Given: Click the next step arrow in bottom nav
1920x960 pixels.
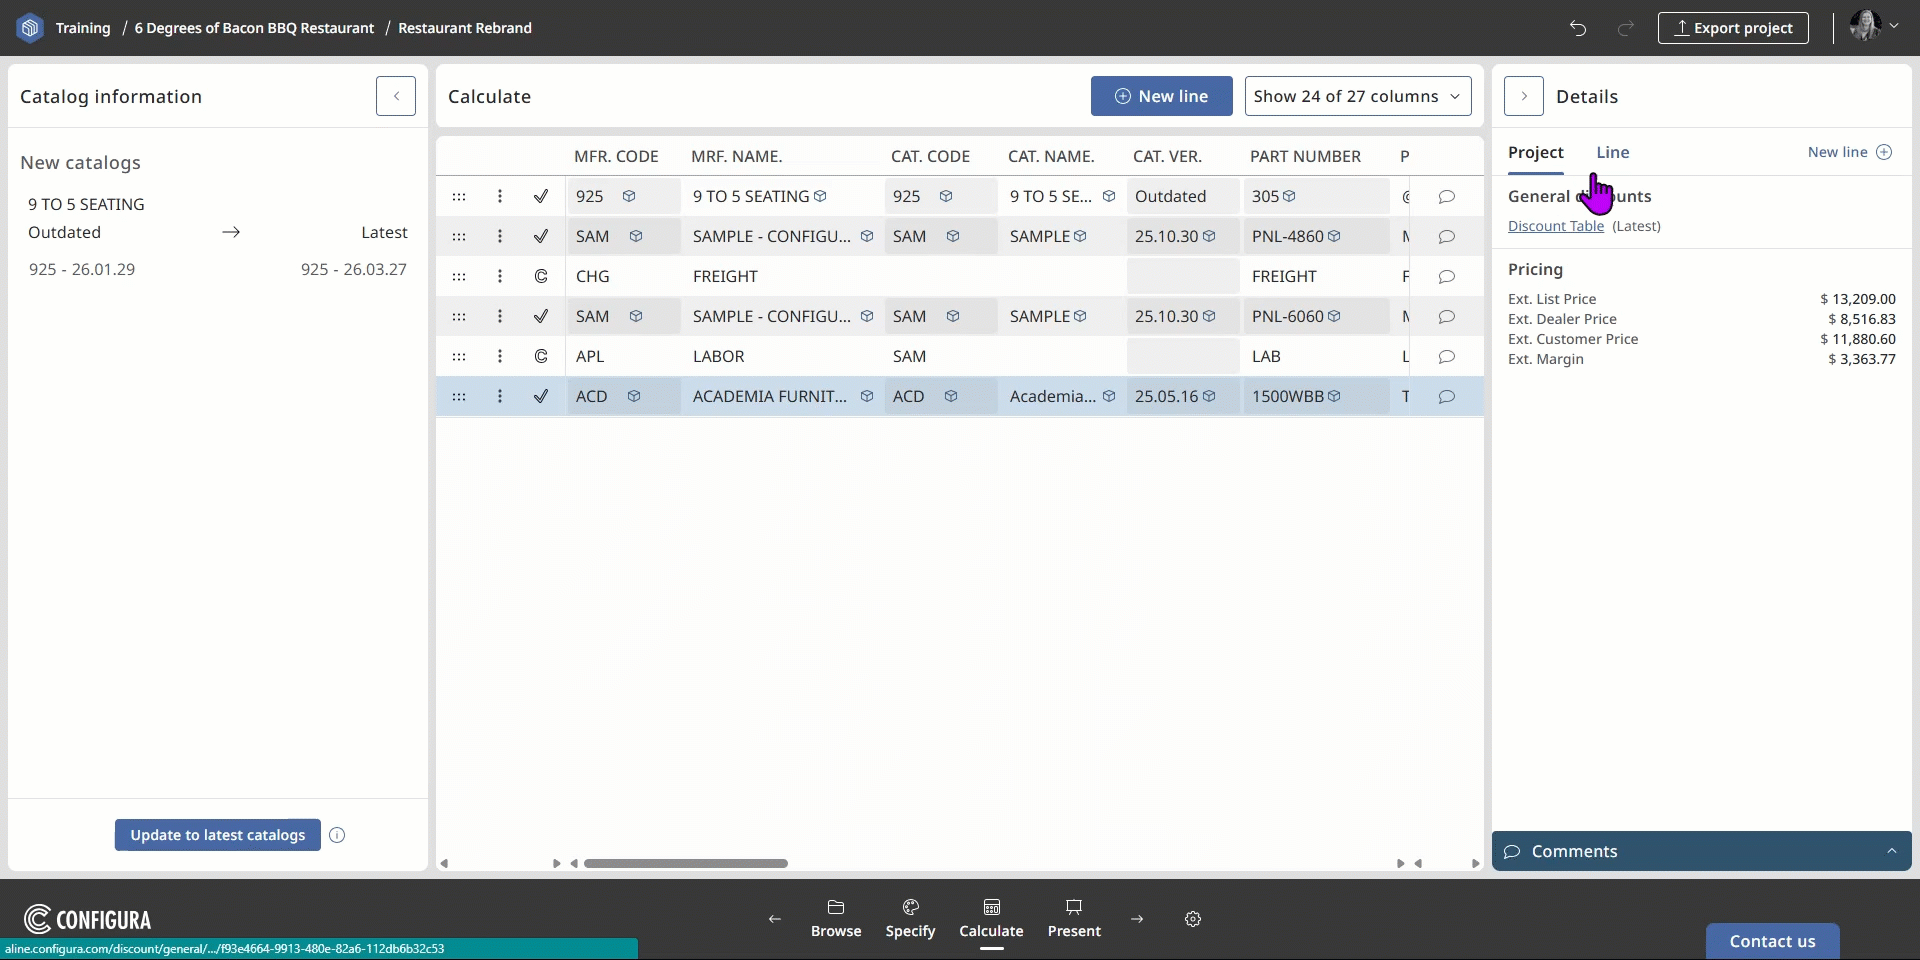Looking at the screenshot, I should click(x=1137, y=919).
